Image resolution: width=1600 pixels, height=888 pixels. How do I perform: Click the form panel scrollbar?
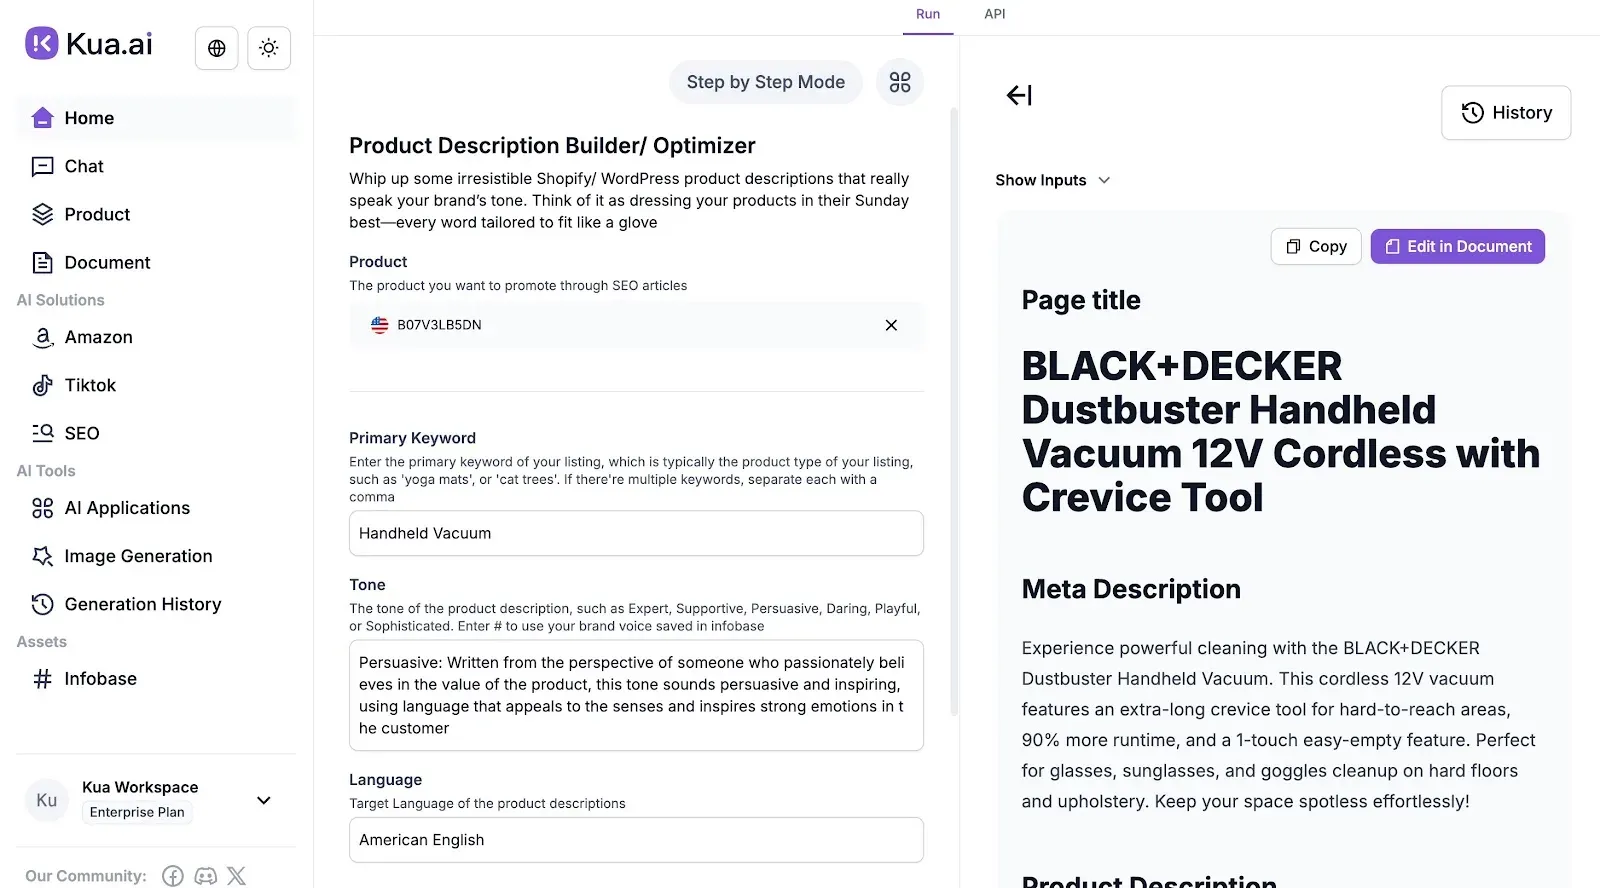(x=953, y=410)
